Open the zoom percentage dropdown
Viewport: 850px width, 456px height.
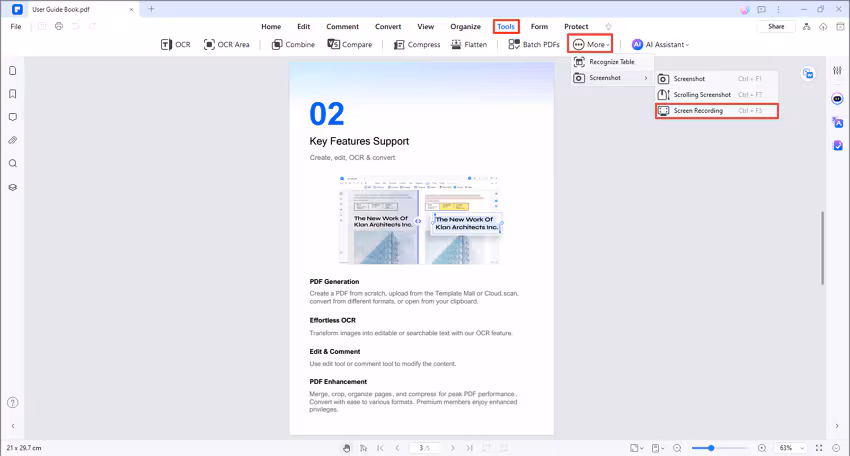point(790,448)
